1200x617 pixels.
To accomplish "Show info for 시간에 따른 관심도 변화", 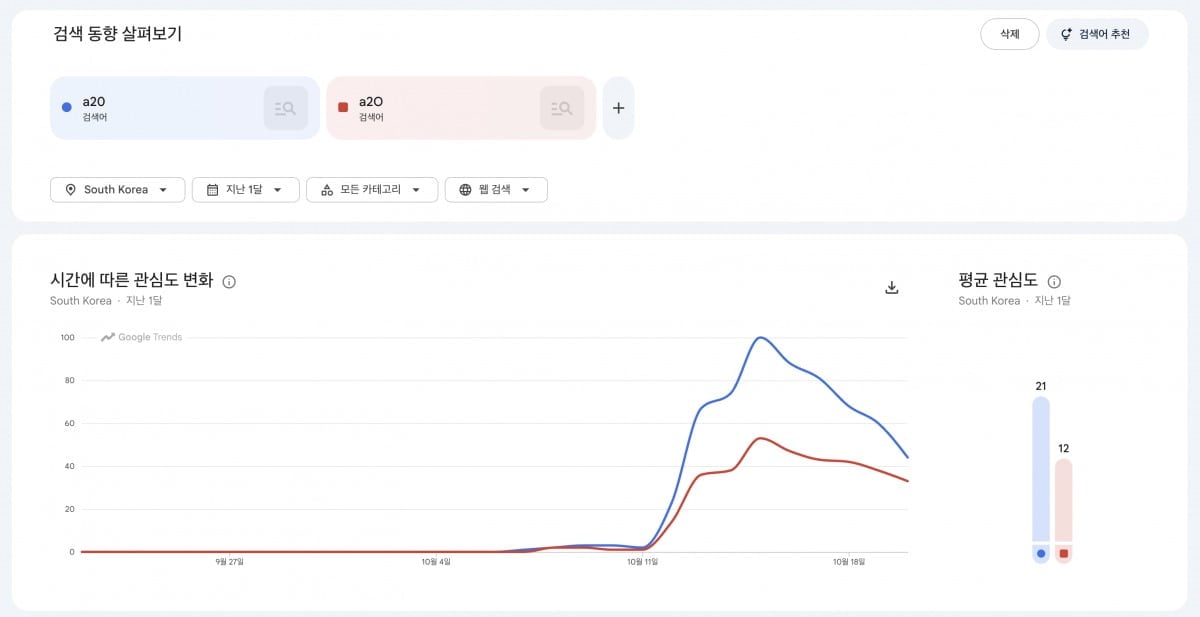I will tap(229, 282).
